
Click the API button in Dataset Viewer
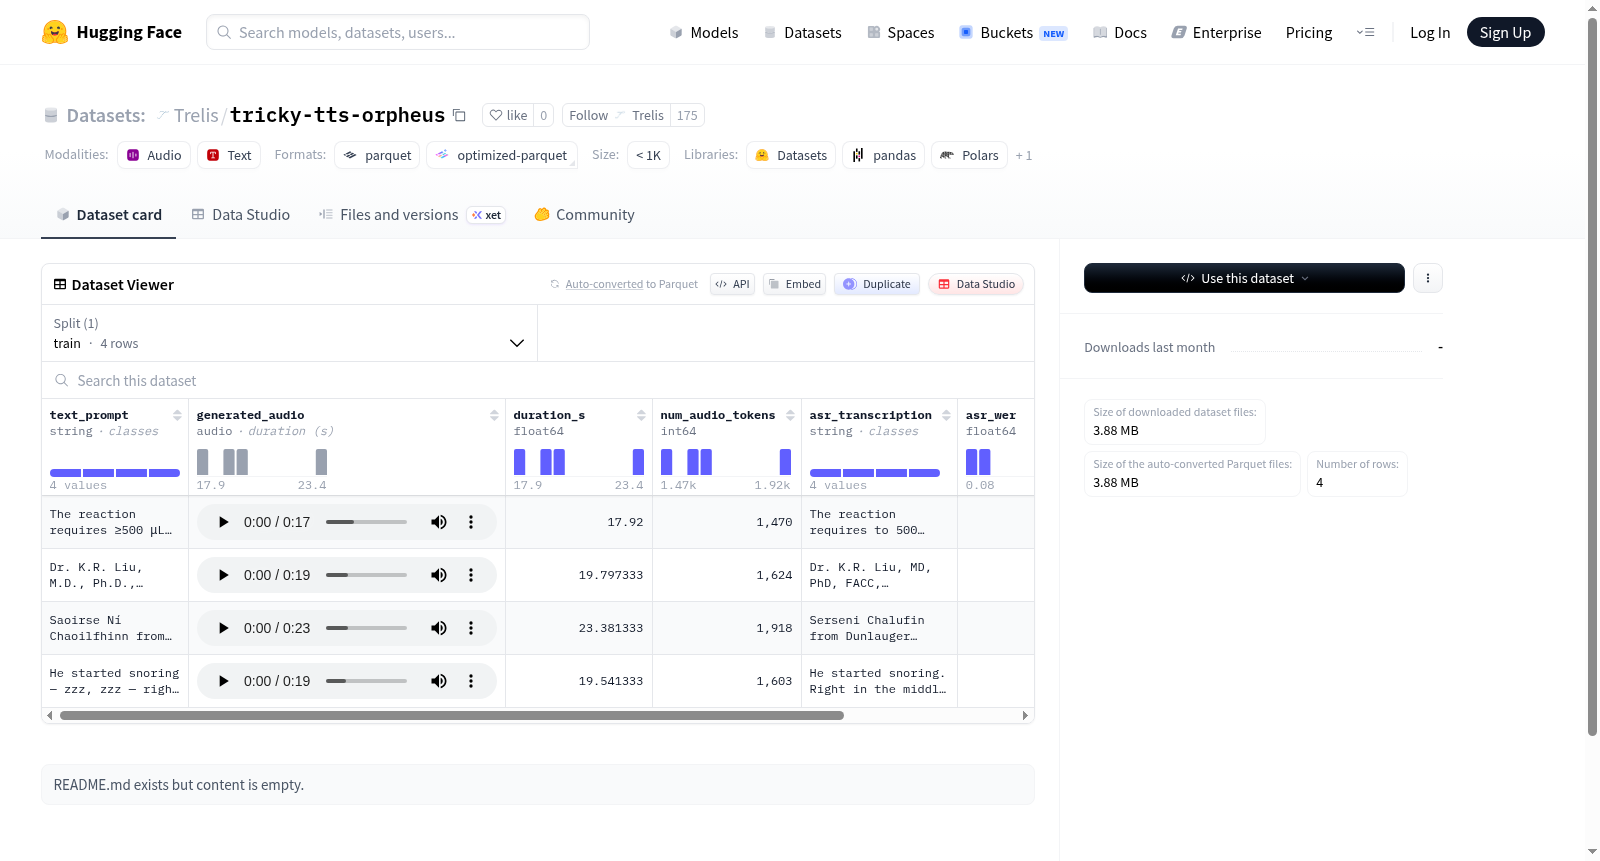[732, 284]
